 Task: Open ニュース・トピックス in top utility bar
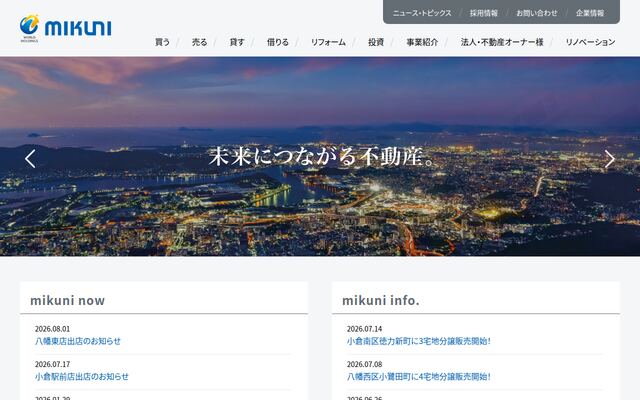point(422,13)
